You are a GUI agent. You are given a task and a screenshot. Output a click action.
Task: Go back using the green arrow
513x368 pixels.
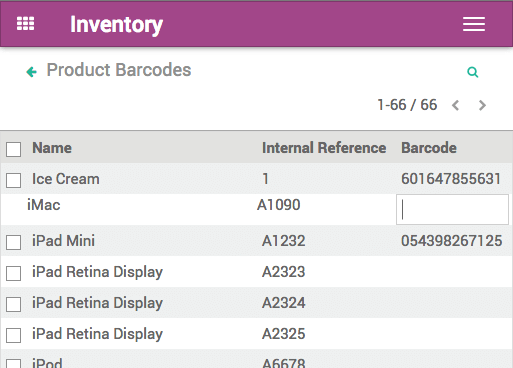32,71
